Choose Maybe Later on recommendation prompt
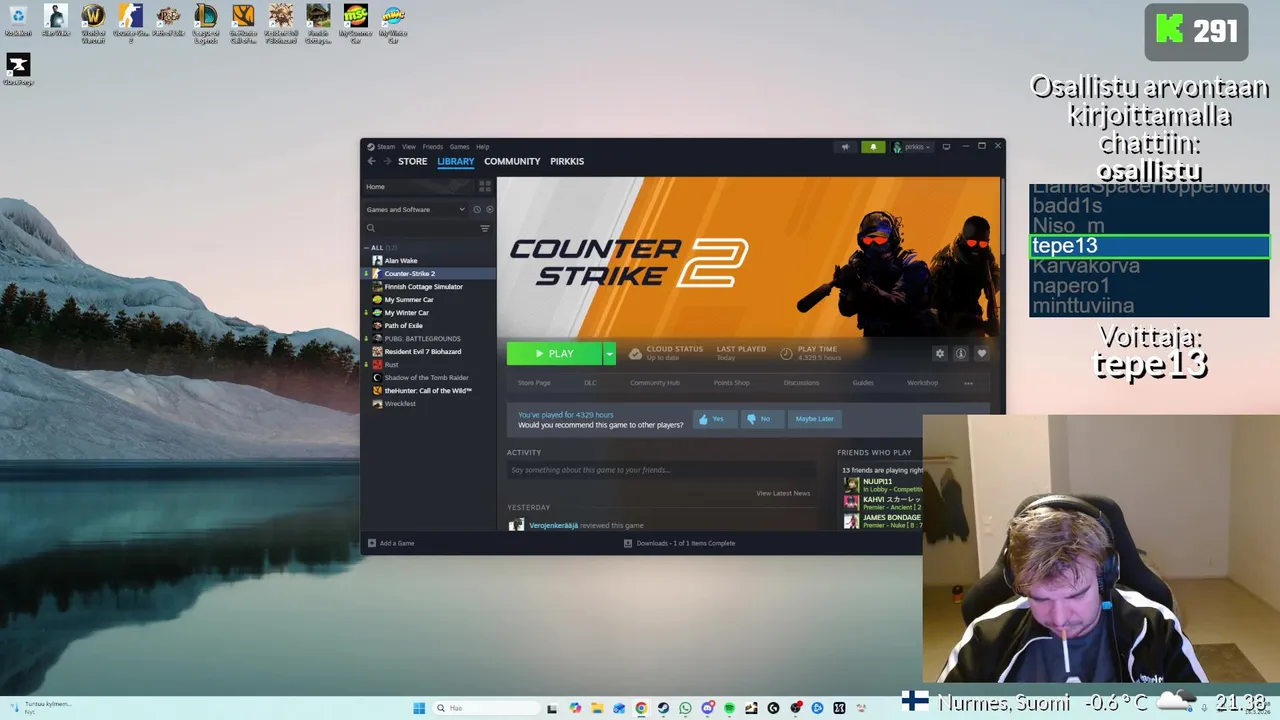1280x720 pixels. 814,419
